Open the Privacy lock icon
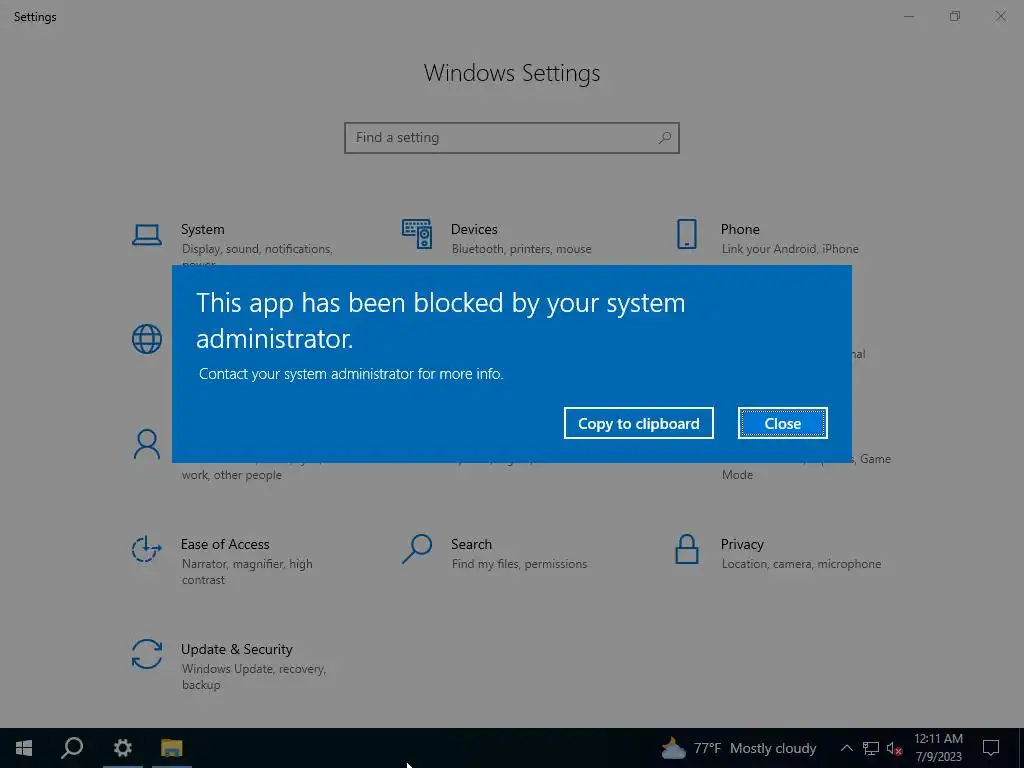Image resolution: width=1024 pixels, height=768 pixels. [x=686, y=549]
